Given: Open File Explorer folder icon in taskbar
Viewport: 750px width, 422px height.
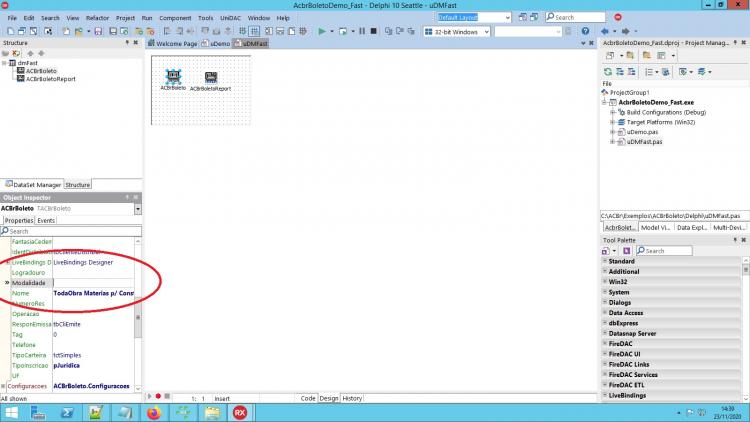Looking at the screenshot, I should point(212,412).
